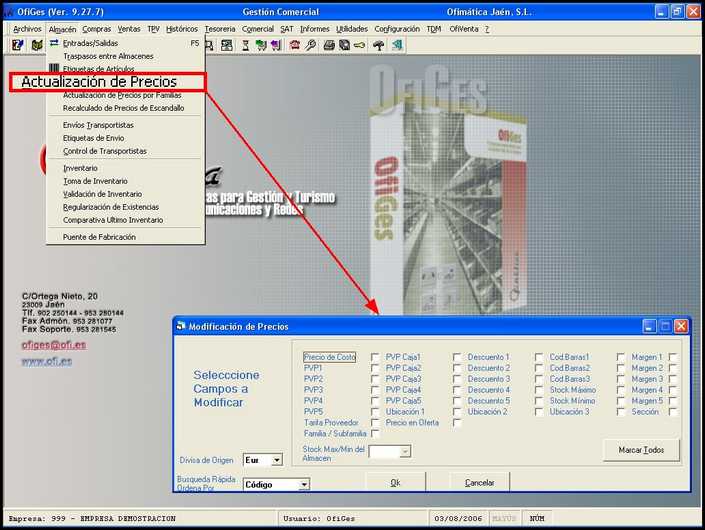Click the purple shopping cart toolbar icon
This screenshot has width=705, height=530.
(x=276, y=45)
